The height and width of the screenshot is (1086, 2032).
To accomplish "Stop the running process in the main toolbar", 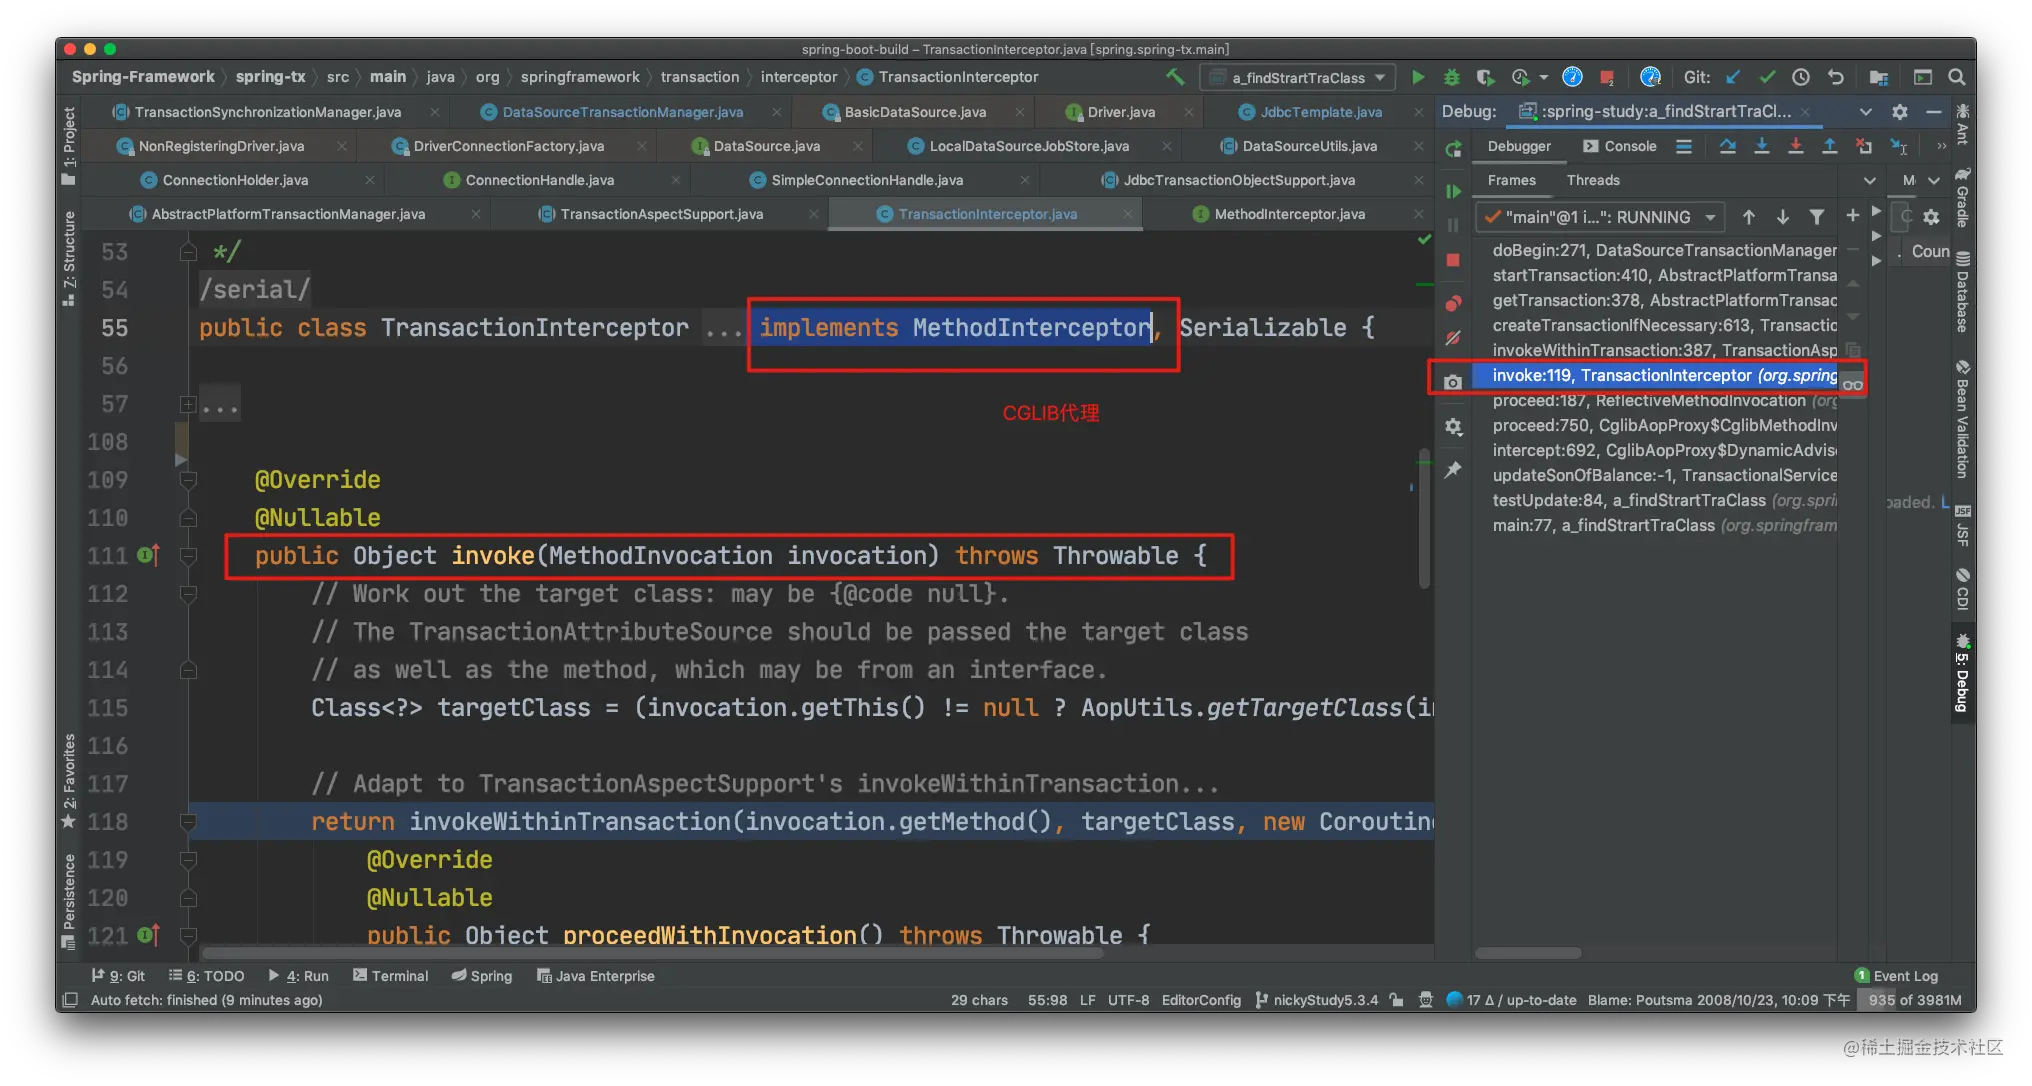I will pyautogui.click(x=1607, y=77).
